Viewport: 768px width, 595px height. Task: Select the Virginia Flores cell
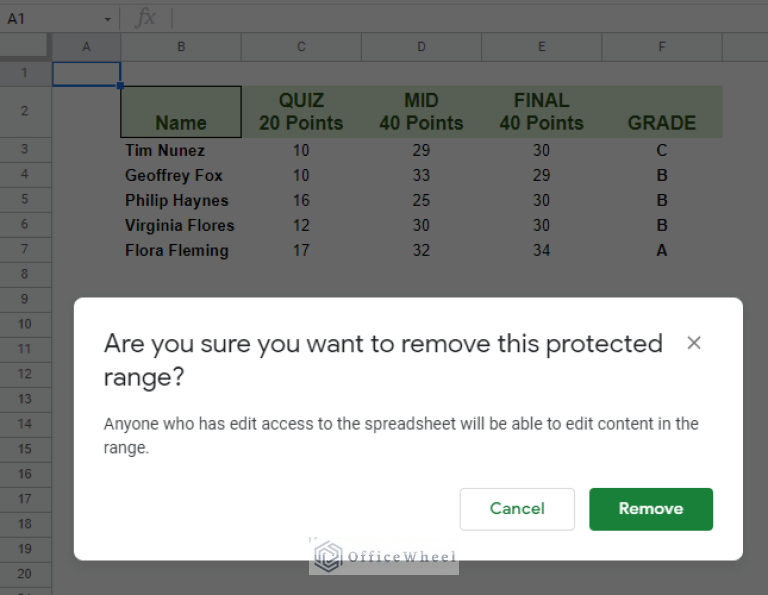(181, 225)
